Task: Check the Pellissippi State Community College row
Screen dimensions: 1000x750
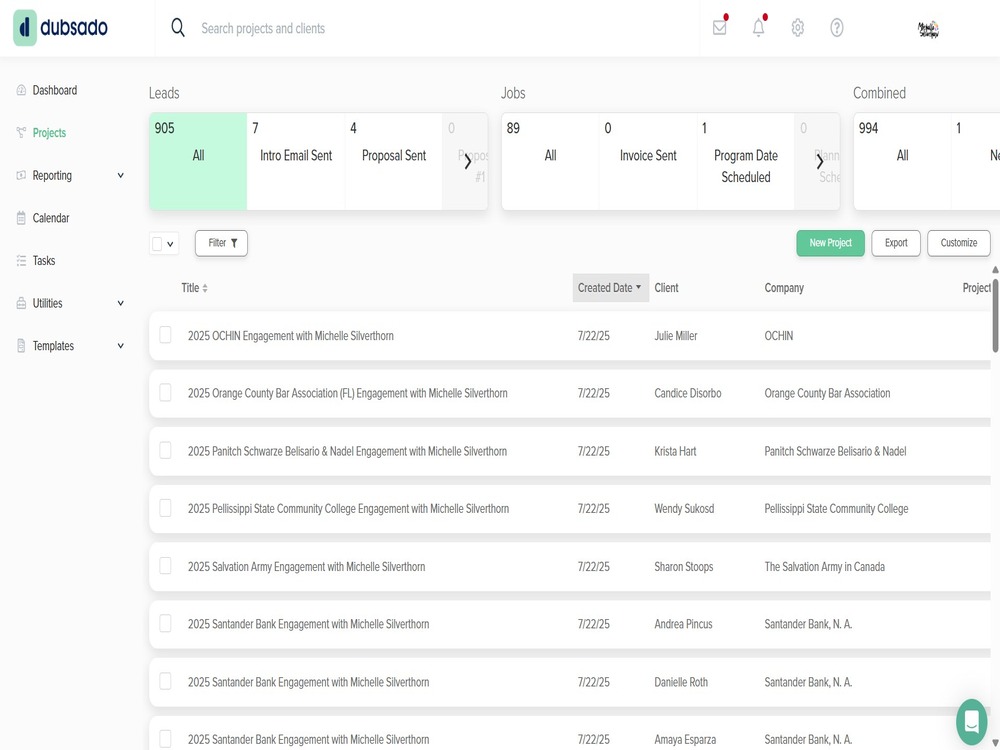Action: click(165, 508)
